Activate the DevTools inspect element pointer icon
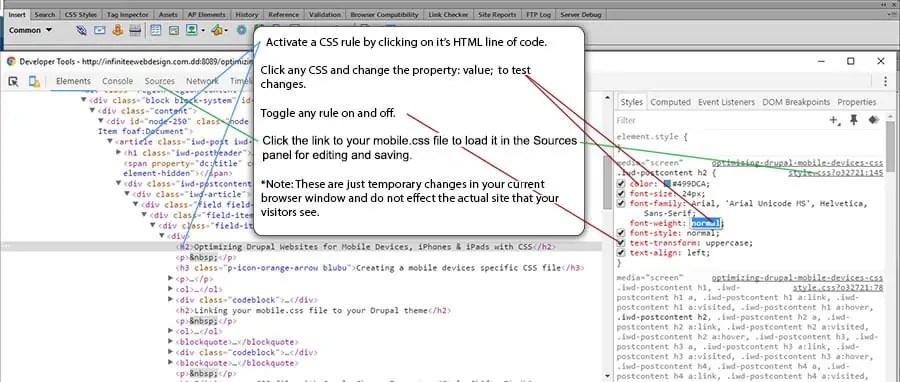Image resolution: width=900 pixels, height=382 pixels. pyautogui.click(x=13, y=81)
